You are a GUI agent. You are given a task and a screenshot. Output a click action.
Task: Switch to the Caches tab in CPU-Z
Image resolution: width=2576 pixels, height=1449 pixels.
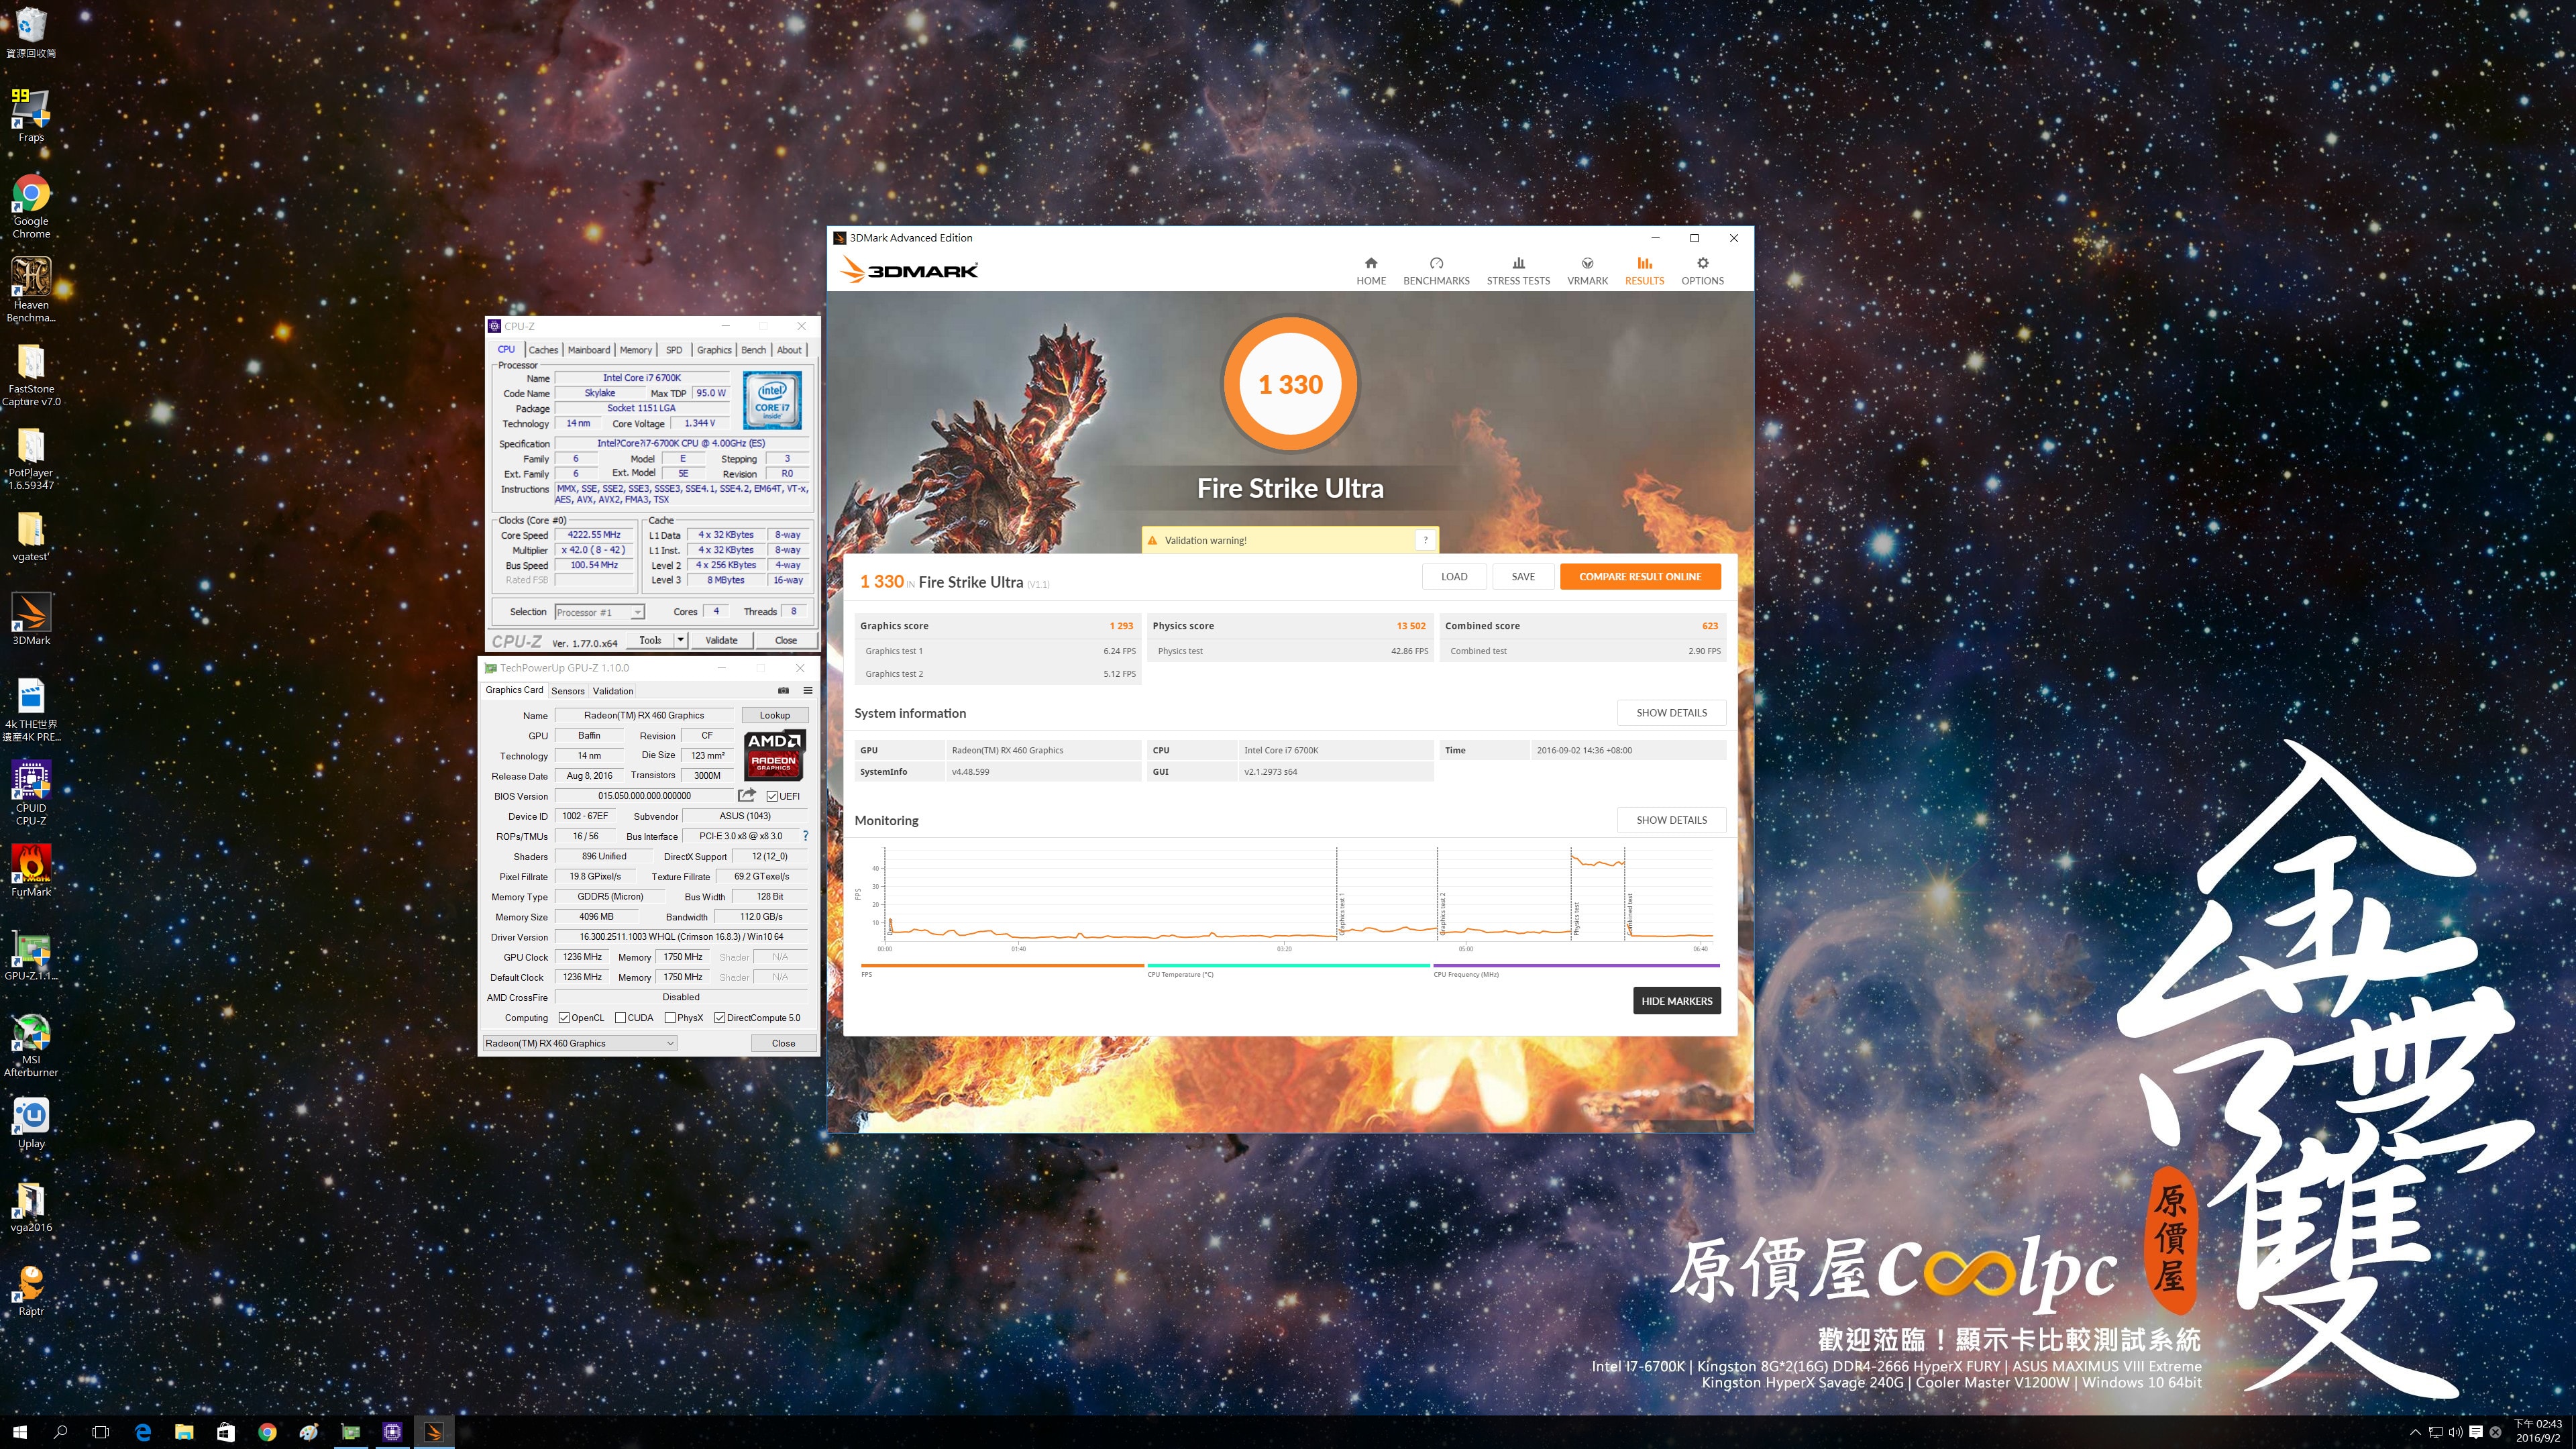click(543, 350)
